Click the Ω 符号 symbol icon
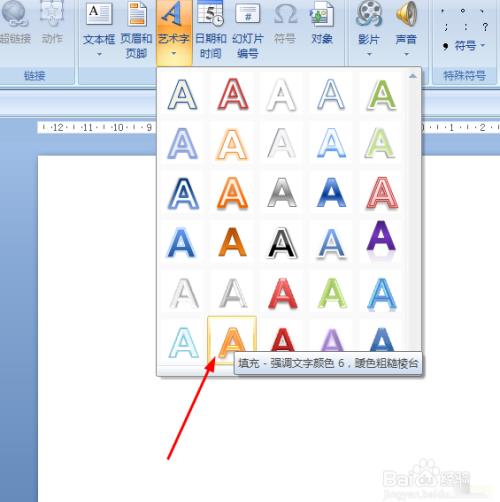The height and width of the screenshot is (502, 500). click(x=285, y=23)
